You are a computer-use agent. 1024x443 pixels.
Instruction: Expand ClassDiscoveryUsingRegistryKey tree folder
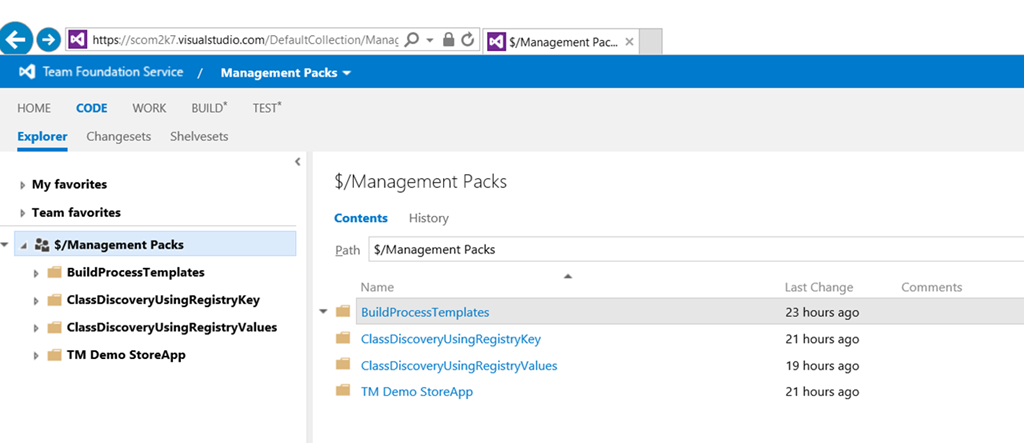click(x=36, y=301)
